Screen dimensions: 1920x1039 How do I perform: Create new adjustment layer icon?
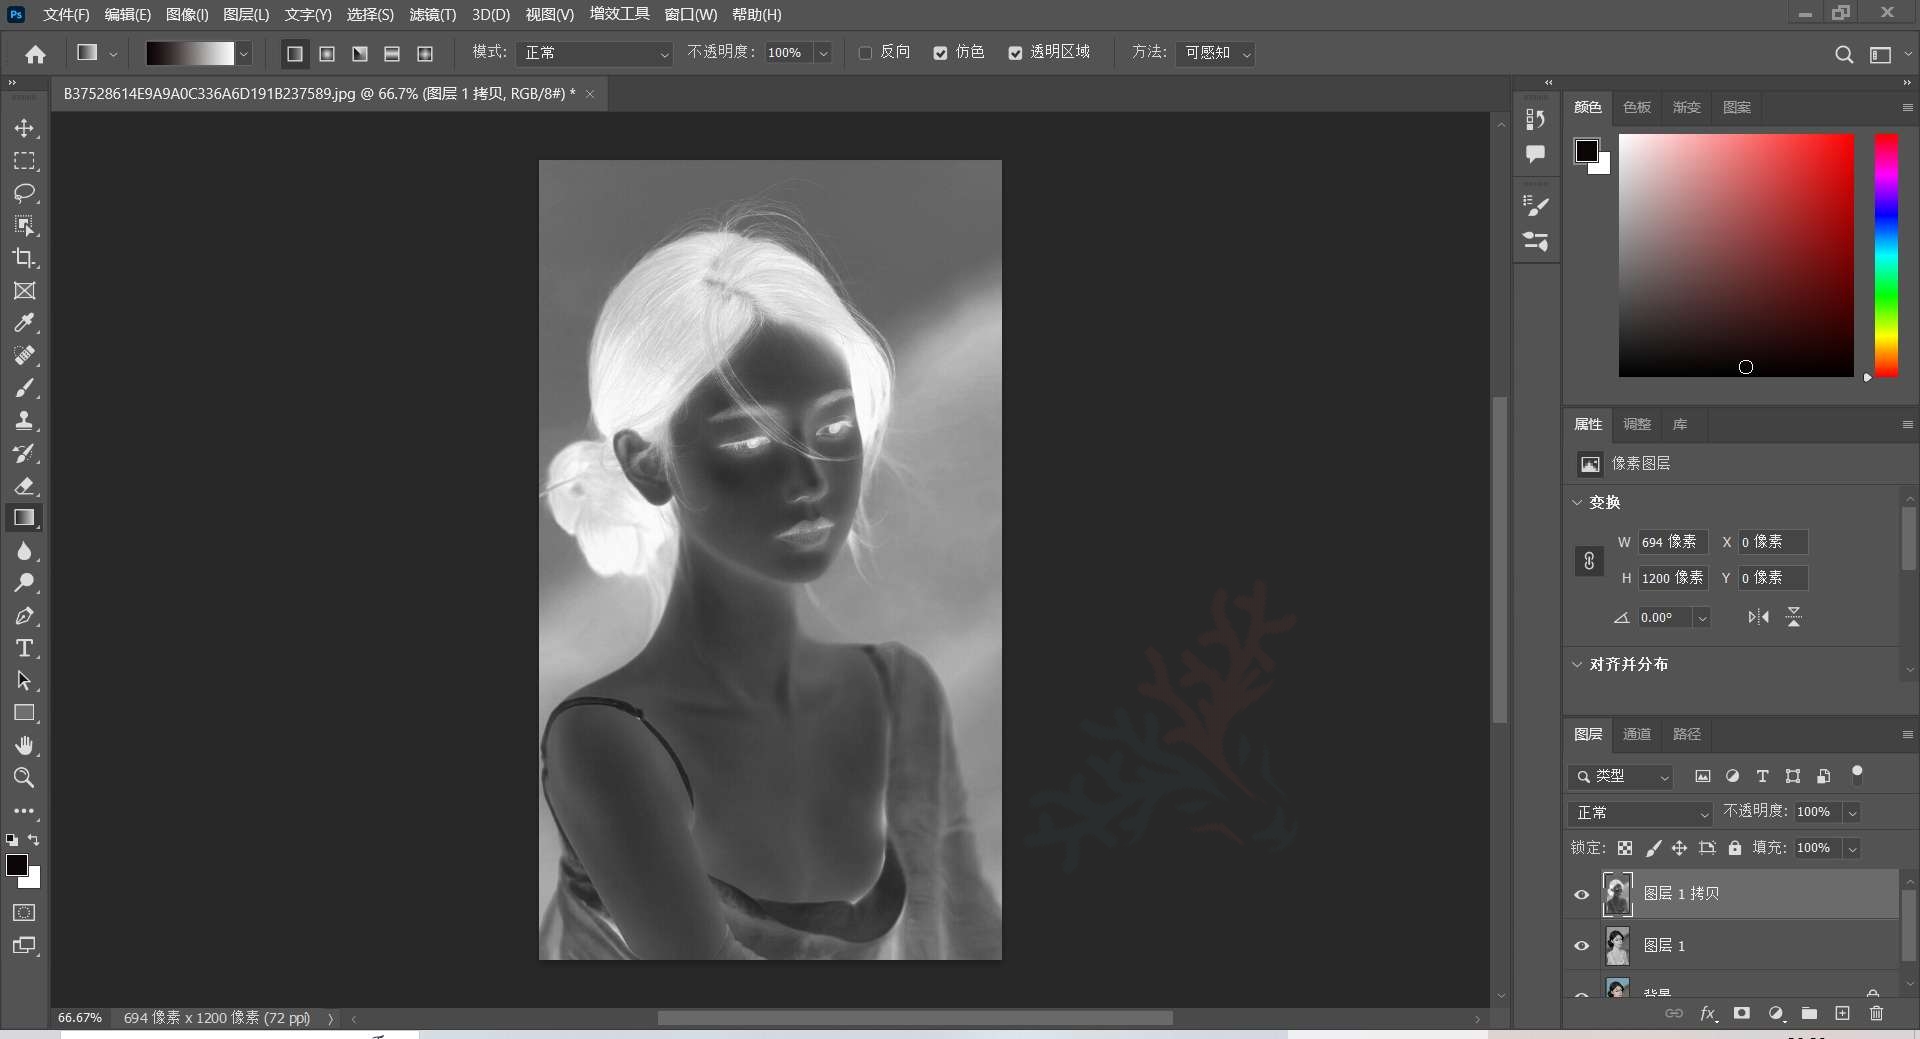coord(1776,1014)
